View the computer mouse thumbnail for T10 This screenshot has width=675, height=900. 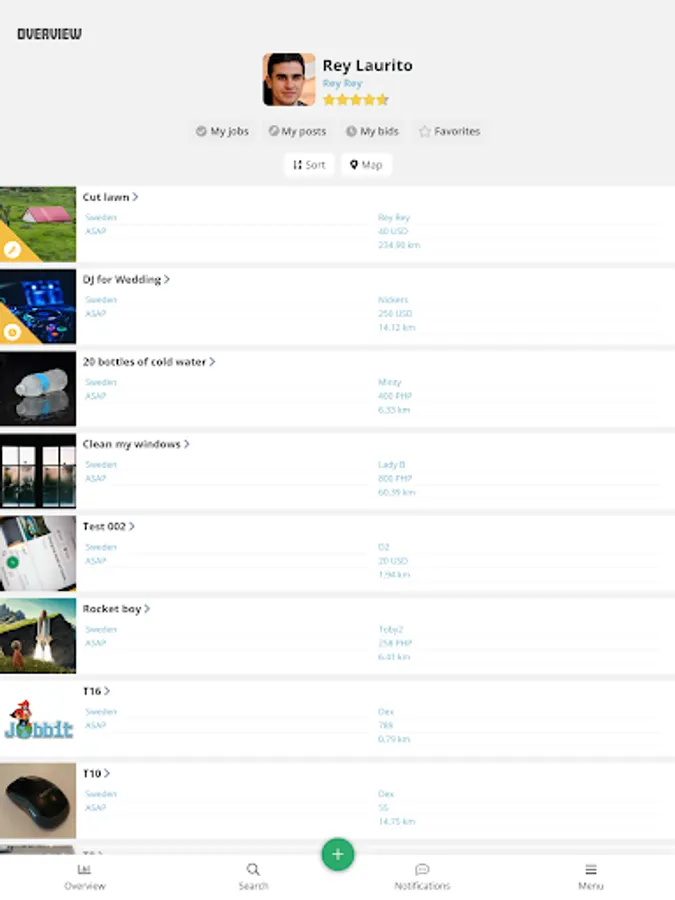tap(38, 800)
